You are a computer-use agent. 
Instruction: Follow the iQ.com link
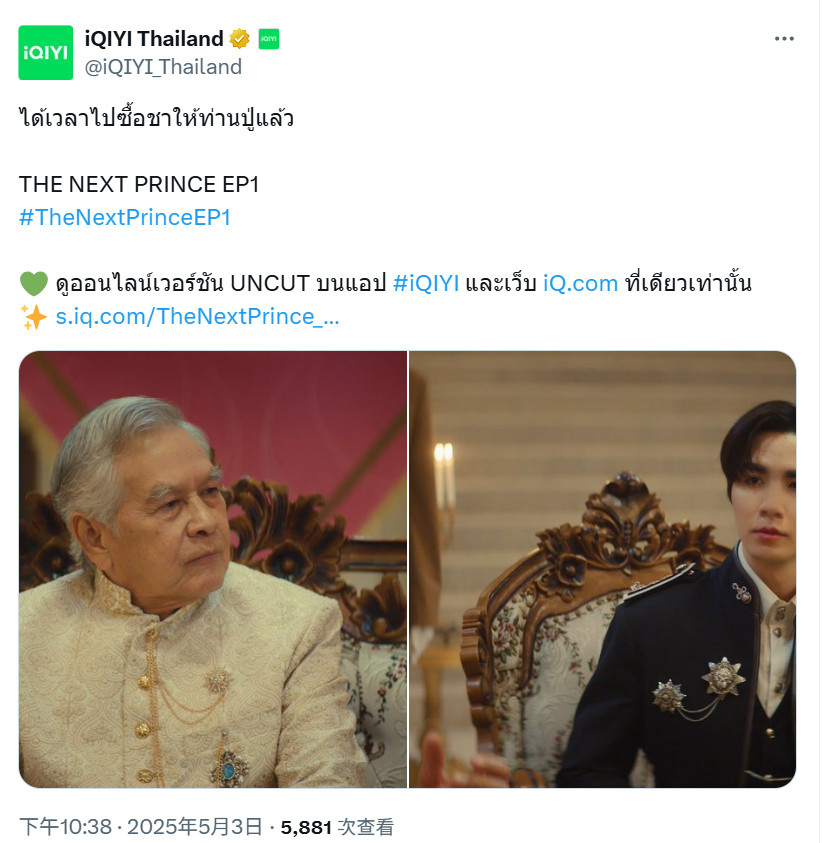(x=580, y=283)
